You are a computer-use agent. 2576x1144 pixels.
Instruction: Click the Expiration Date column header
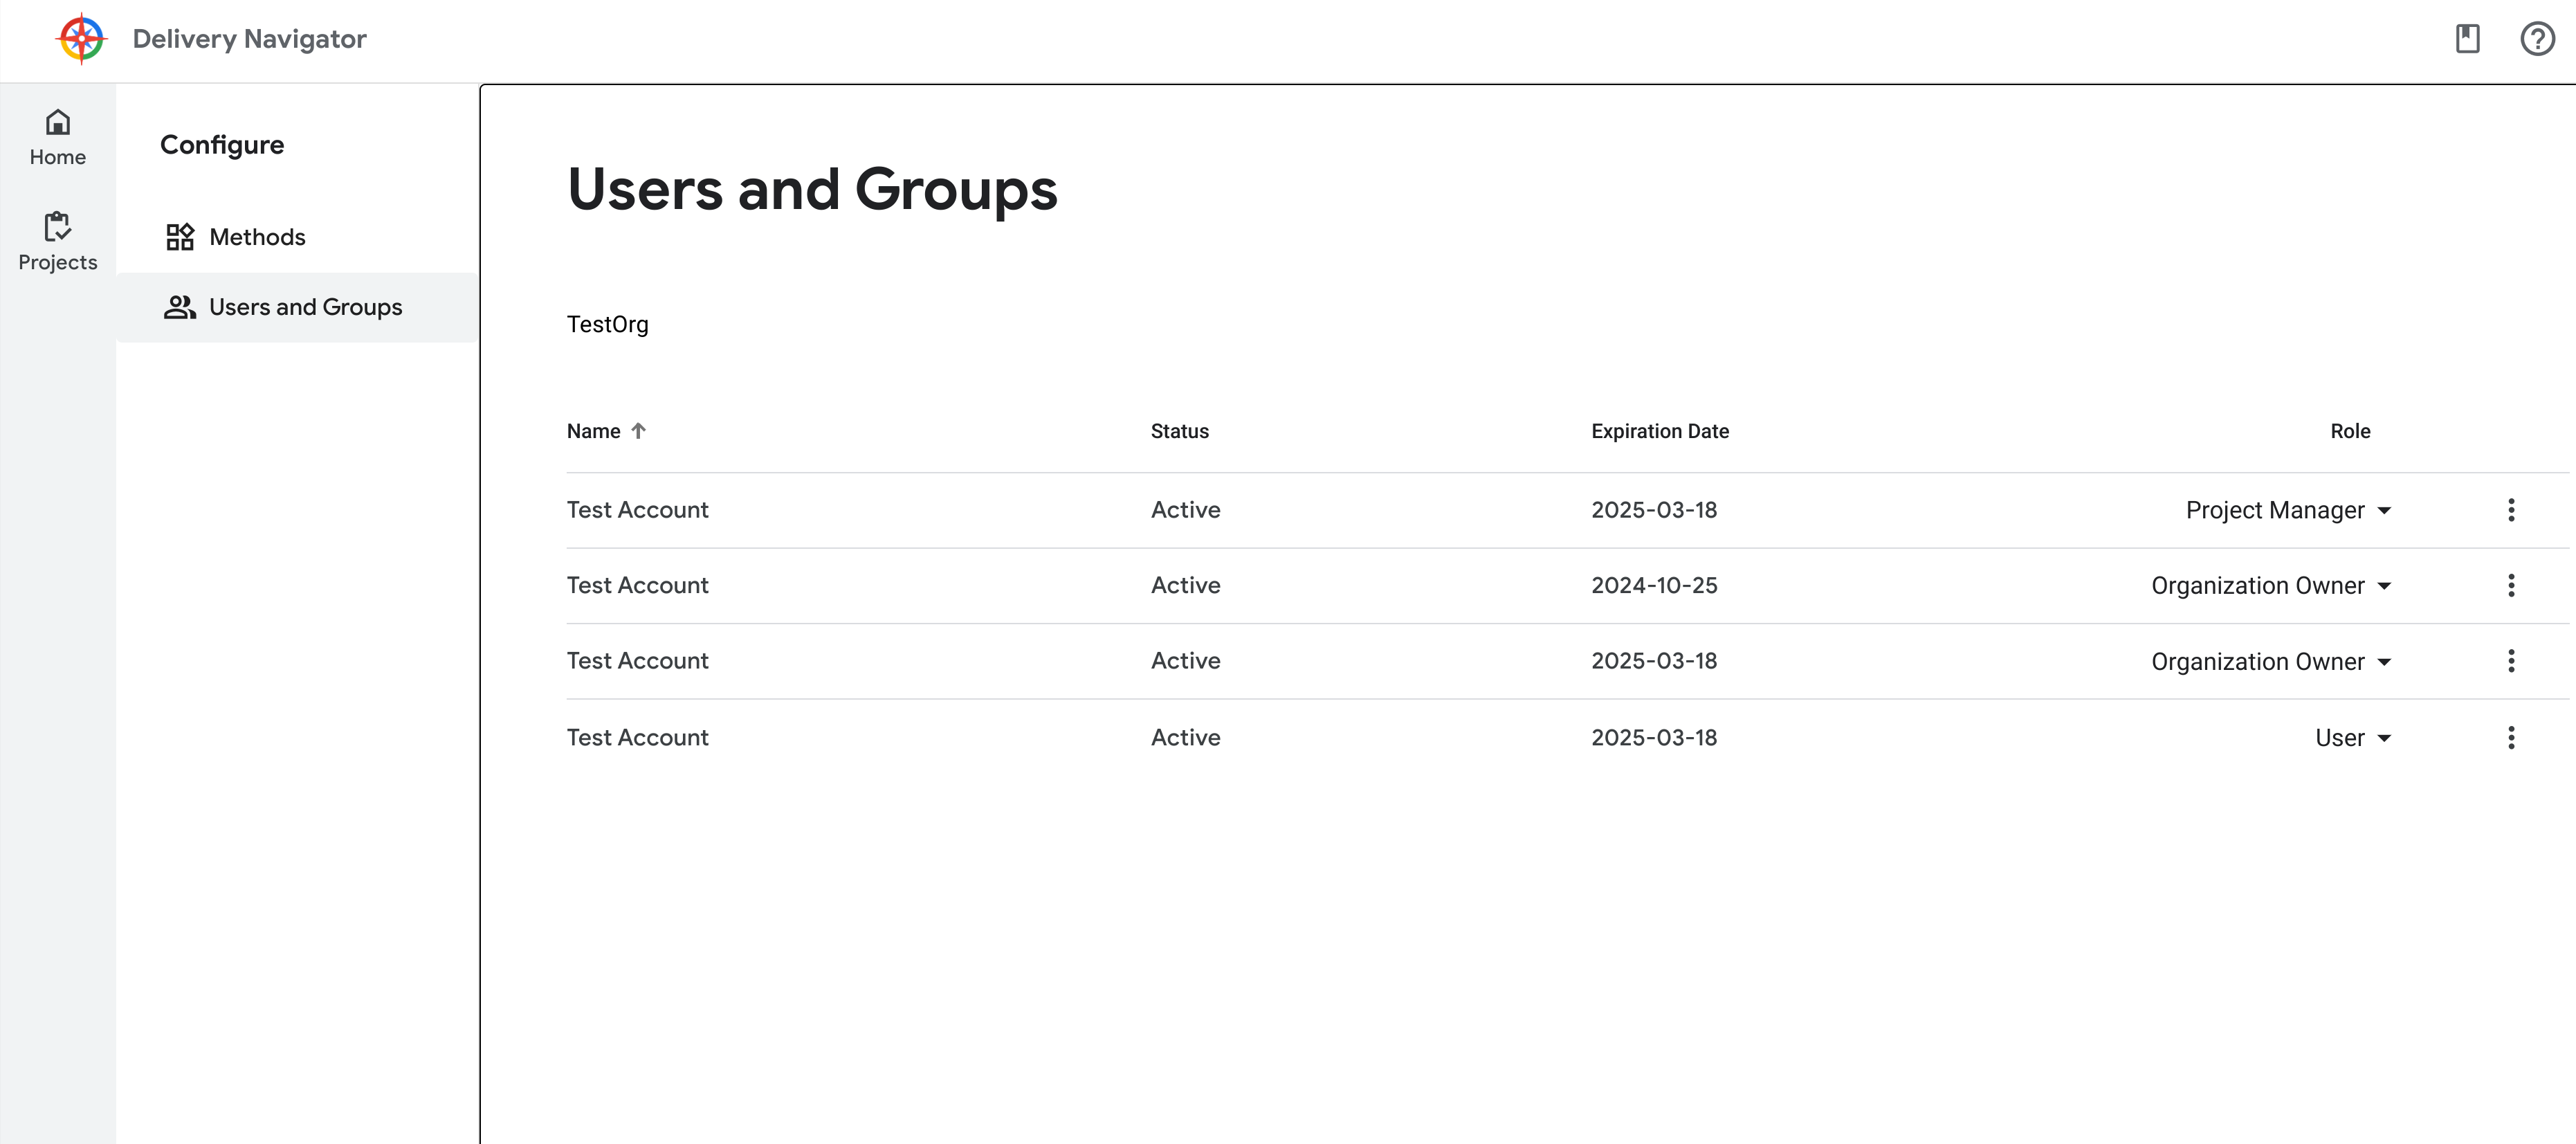pyautogui.click(x=1660, y=431)
